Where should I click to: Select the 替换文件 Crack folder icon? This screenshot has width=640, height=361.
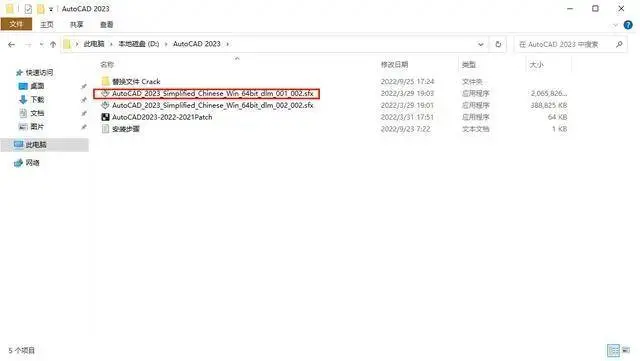pos(105,81)
